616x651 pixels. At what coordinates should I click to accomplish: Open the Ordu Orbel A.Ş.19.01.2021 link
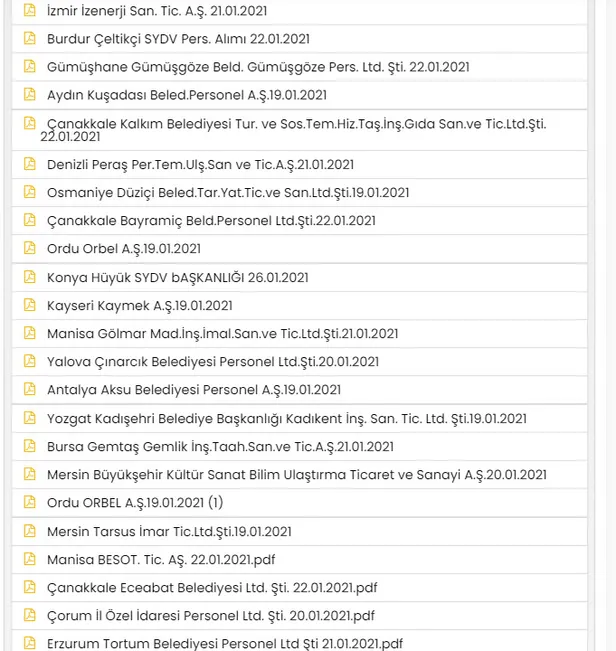124,248
